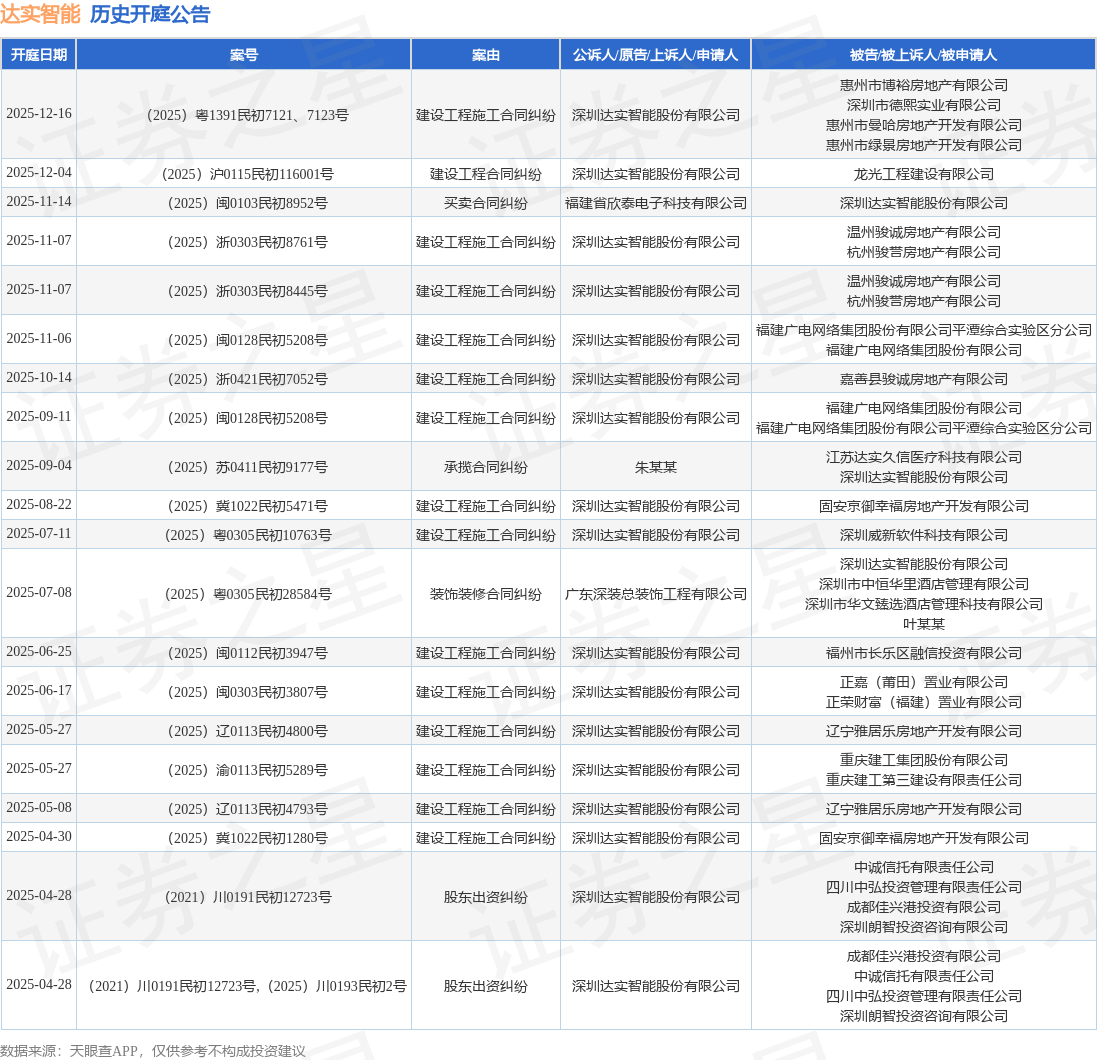Click the 公诉人/原告/上诉人/申请人 column header
Screen dimensions: 1097x1060
pyautogui.click(x=656, y=55)
